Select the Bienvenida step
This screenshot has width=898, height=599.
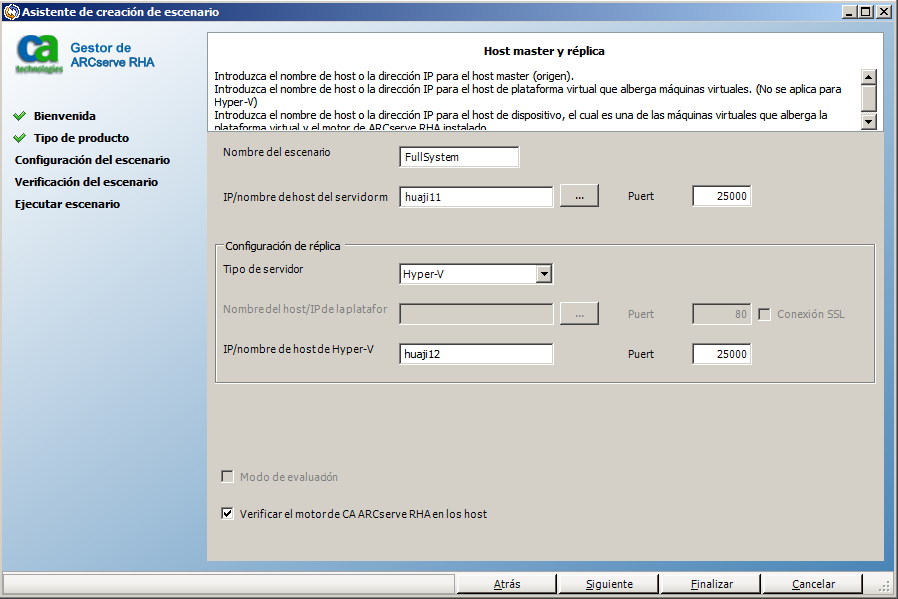(65, 116)
